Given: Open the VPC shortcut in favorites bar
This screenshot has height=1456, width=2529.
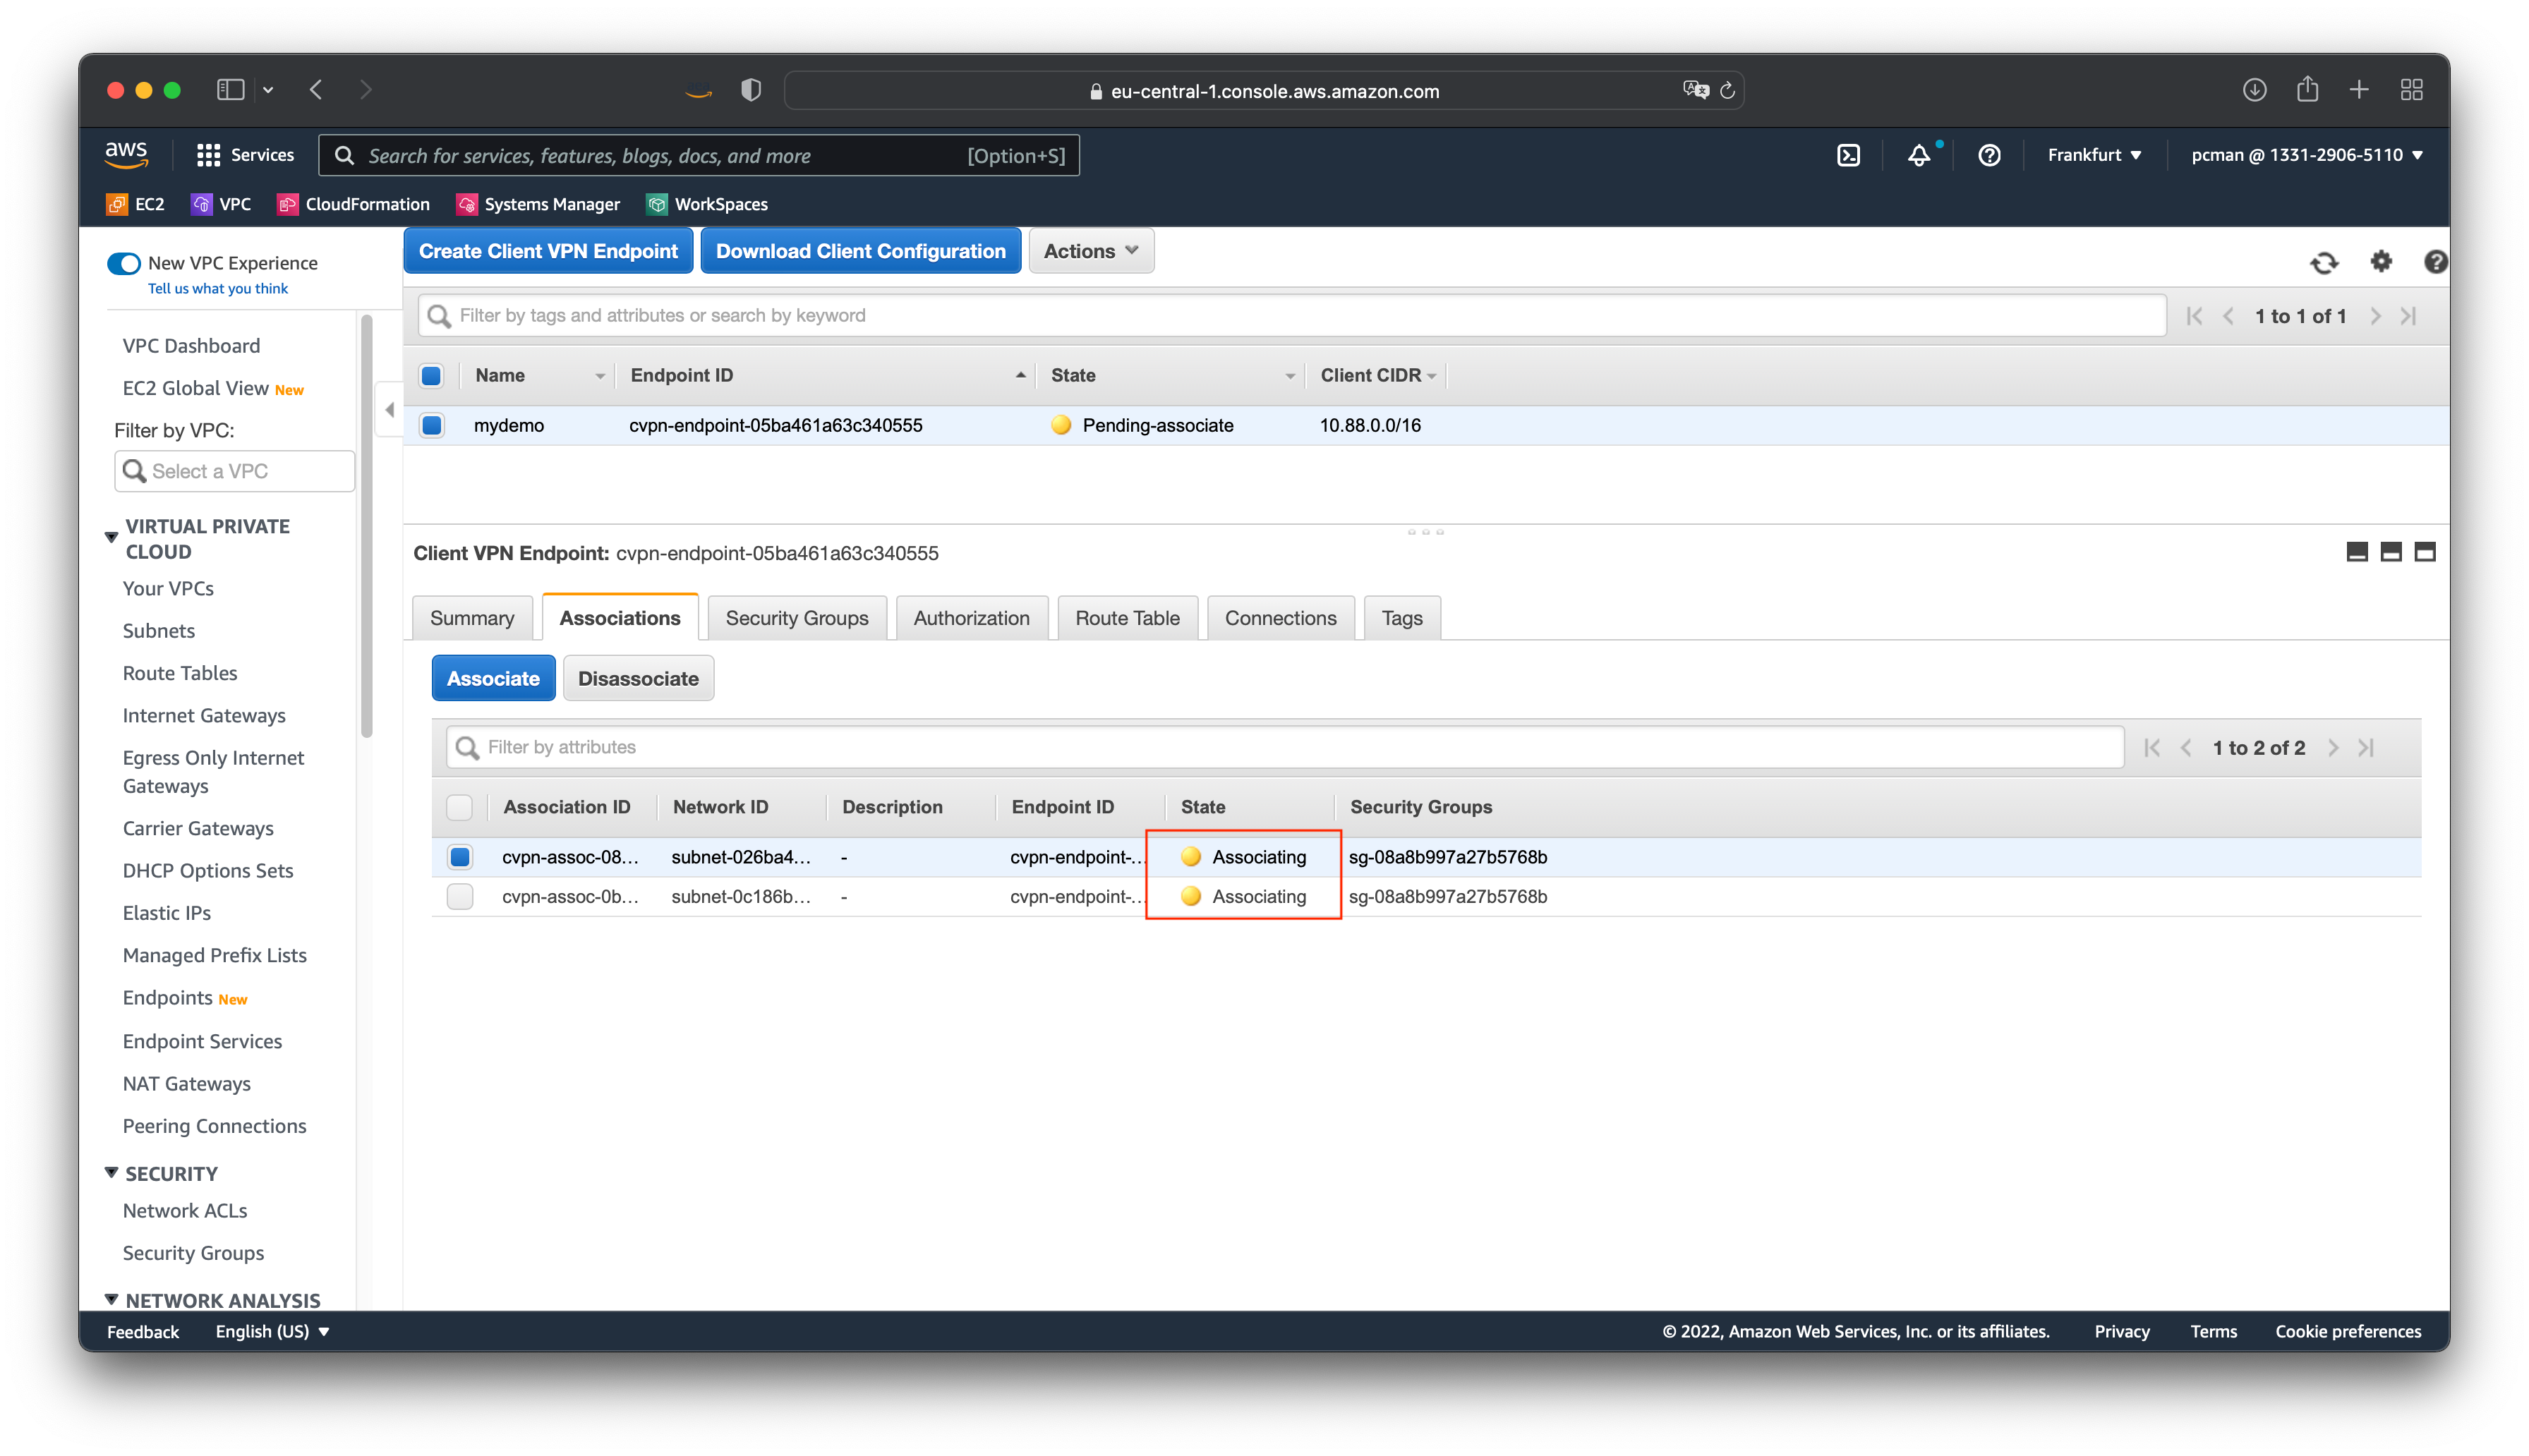Looking at the screenshot, I should (x=221, y=204).
